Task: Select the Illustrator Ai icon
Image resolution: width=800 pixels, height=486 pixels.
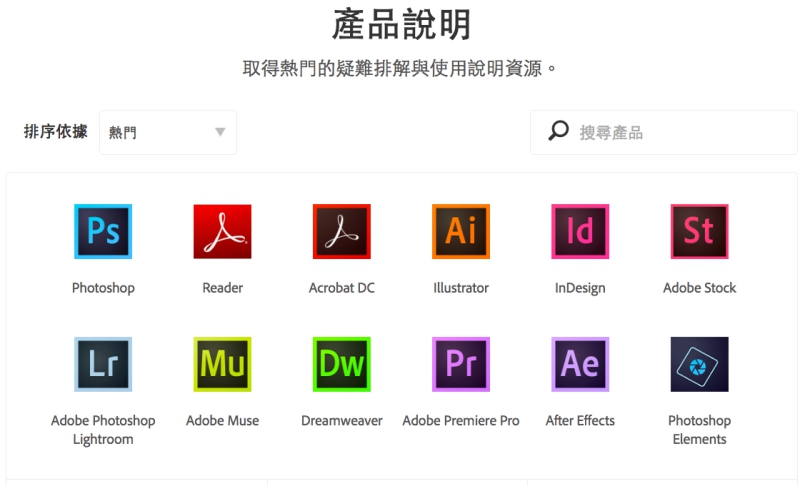Action: (x=461, y=232)
